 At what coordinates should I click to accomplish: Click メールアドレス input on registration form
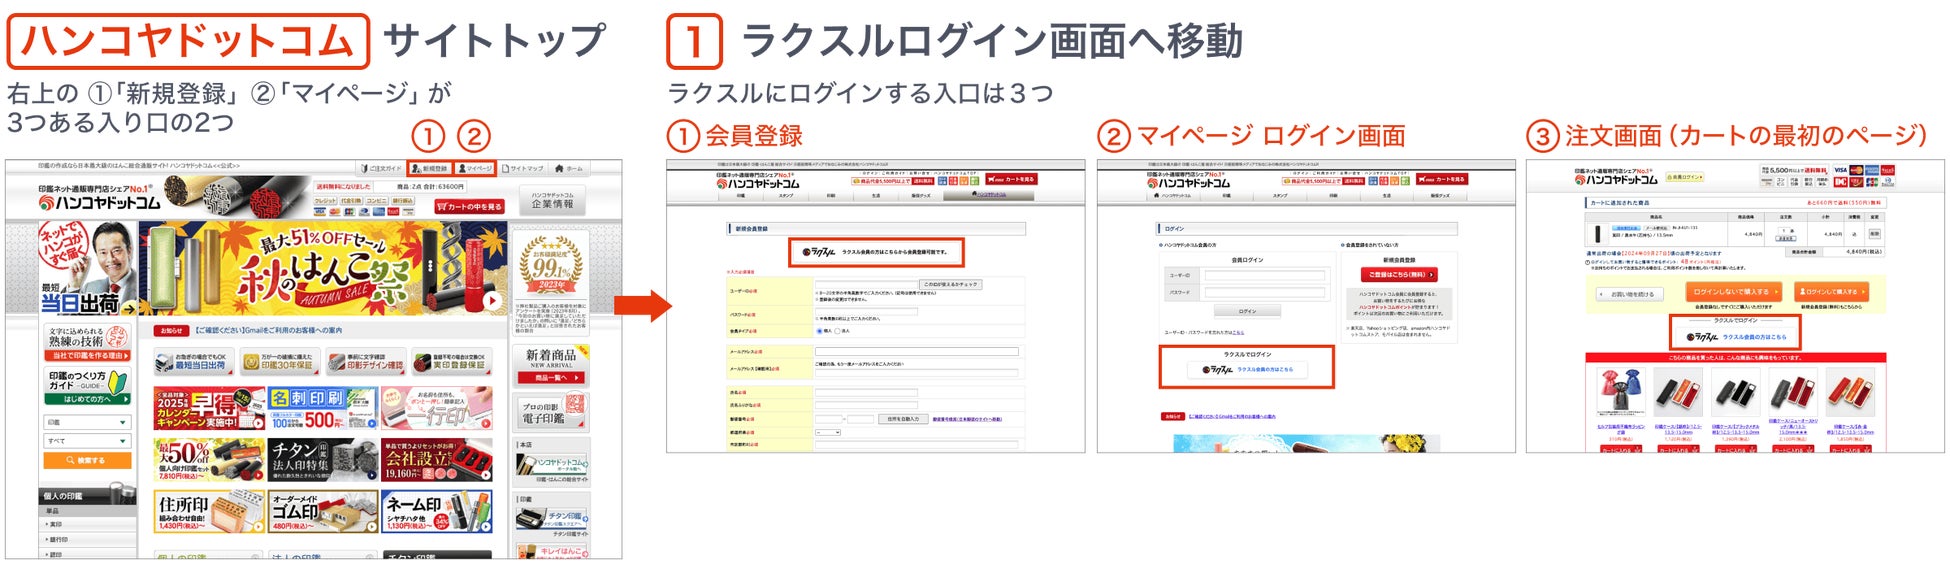click(917, 352)
